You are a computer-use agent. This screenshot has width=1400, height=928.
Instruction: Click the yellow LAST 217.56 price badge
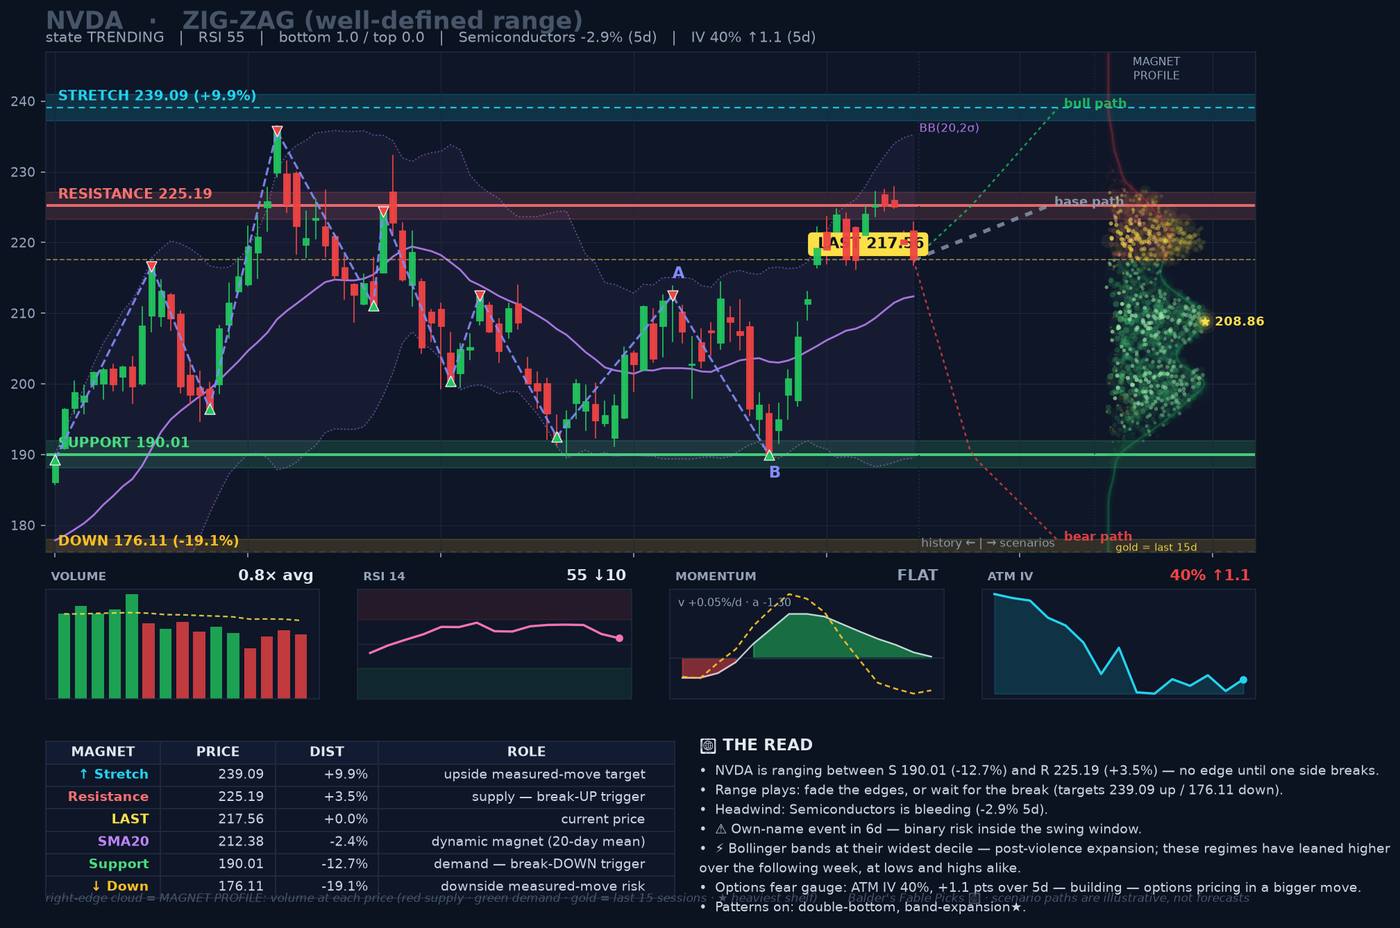click(x=868, y=243)
